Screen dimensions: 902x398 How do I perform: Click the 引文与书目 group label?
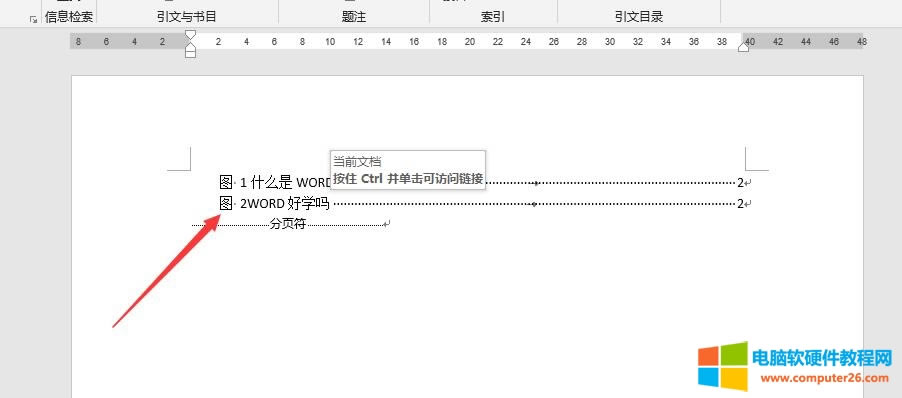(x=186, y=17)
